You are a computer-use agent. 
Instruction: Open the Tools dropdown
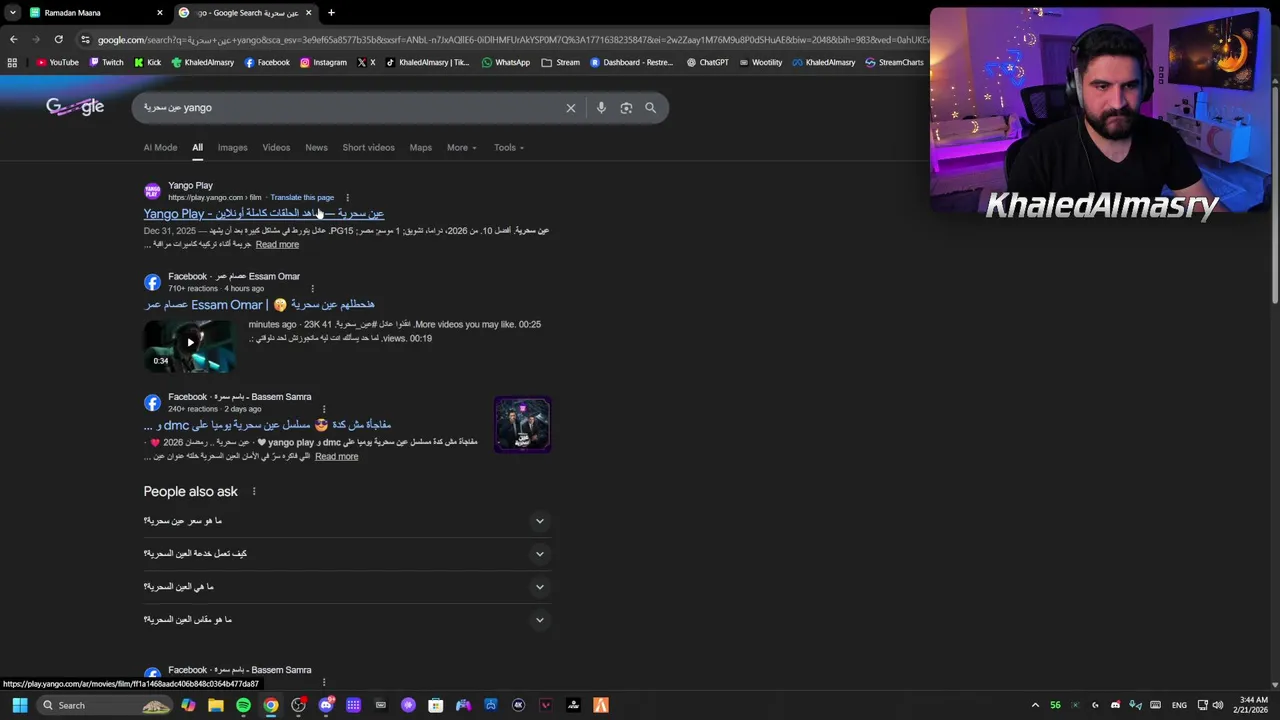(x=508, y=148)
